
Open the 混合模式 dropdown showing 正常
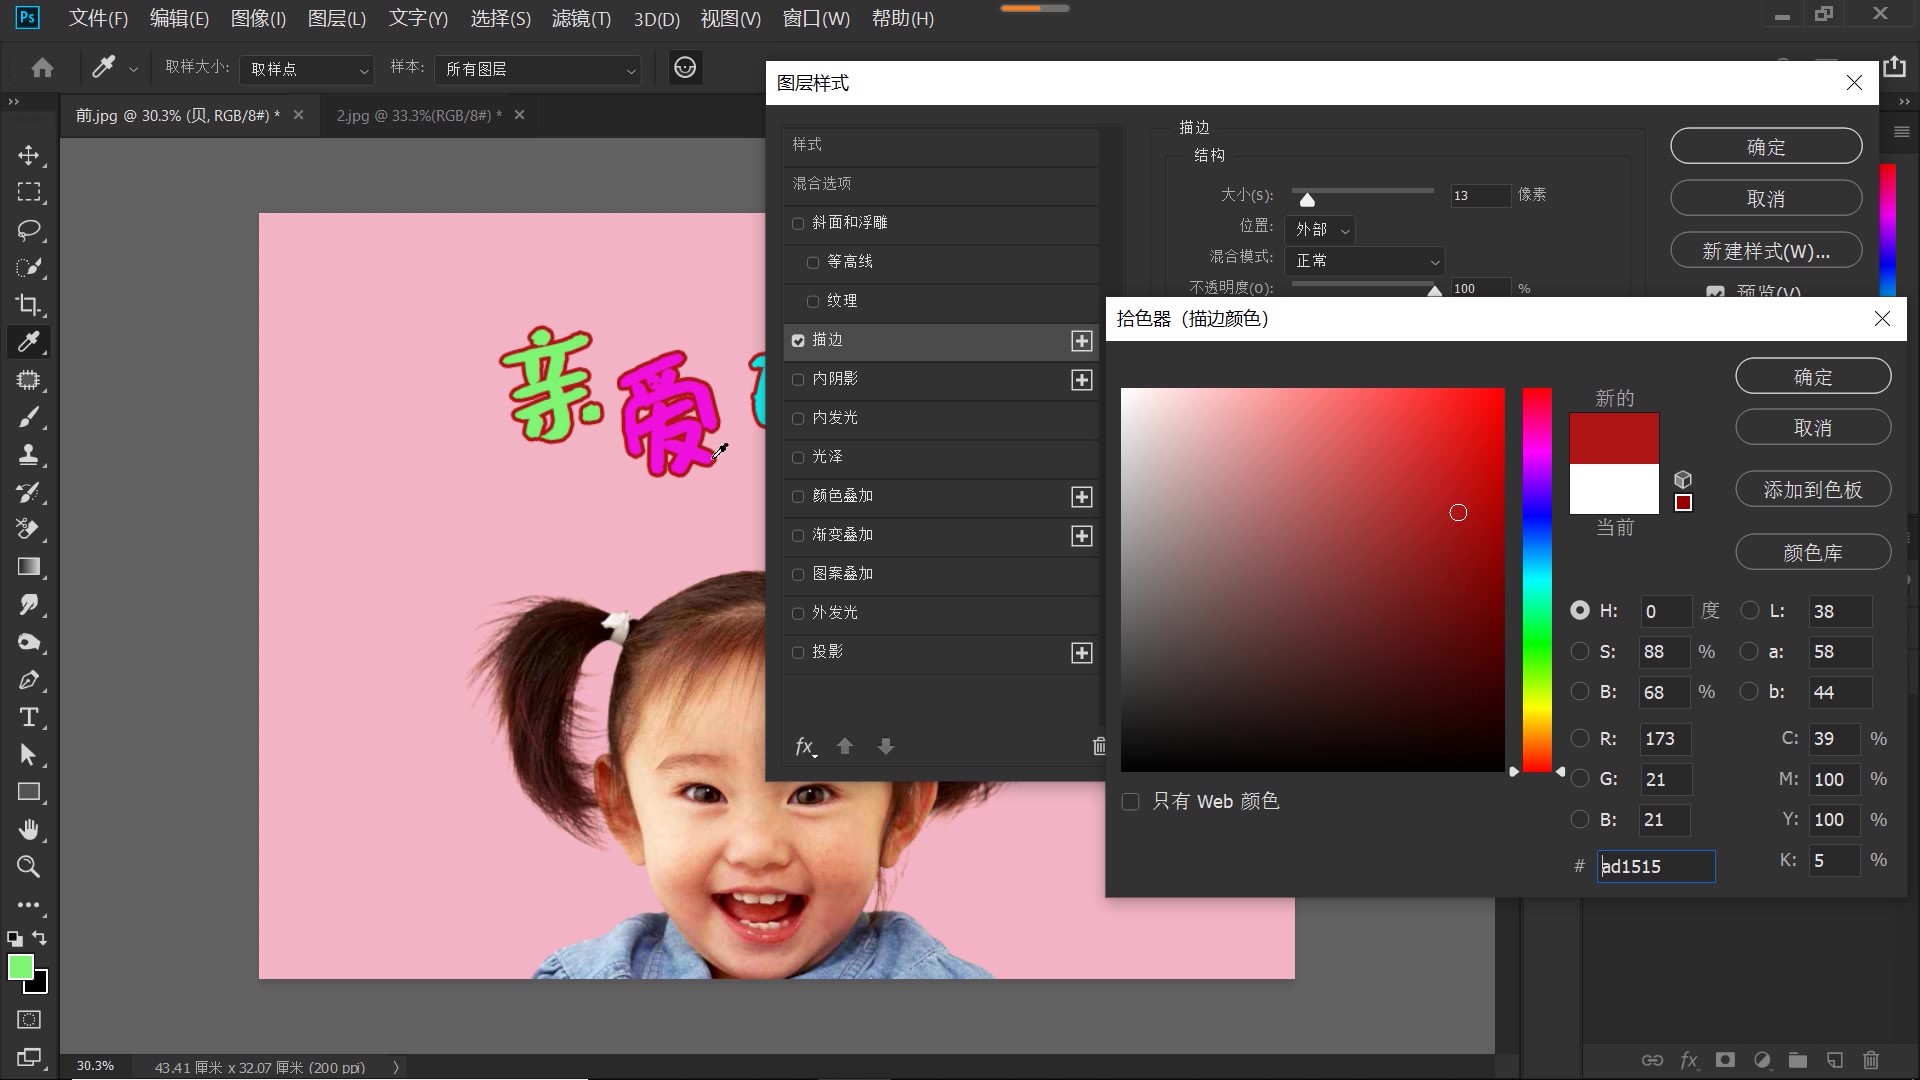(1364, 260)
